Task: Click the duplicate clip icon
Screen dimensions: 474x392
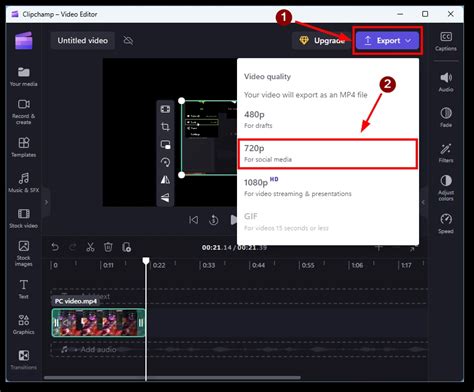Action: (126, 247)
